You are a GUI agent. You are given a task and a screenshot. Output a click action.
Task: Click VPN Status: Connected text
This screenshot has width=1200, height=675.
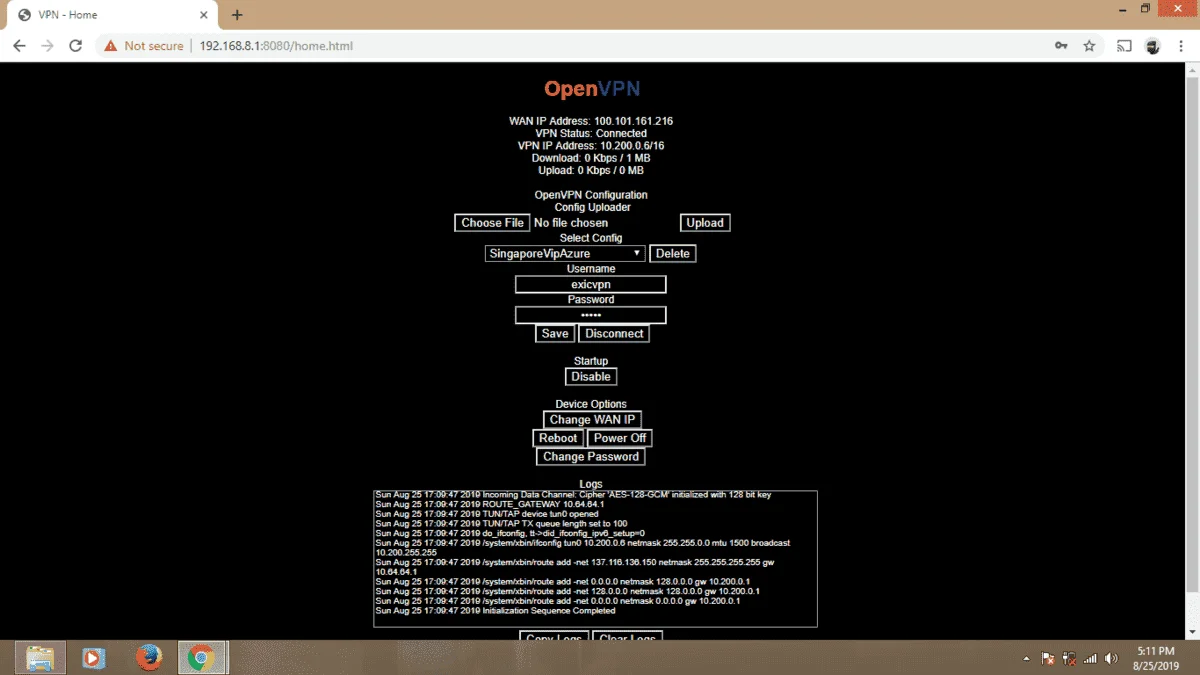(591, 133)
